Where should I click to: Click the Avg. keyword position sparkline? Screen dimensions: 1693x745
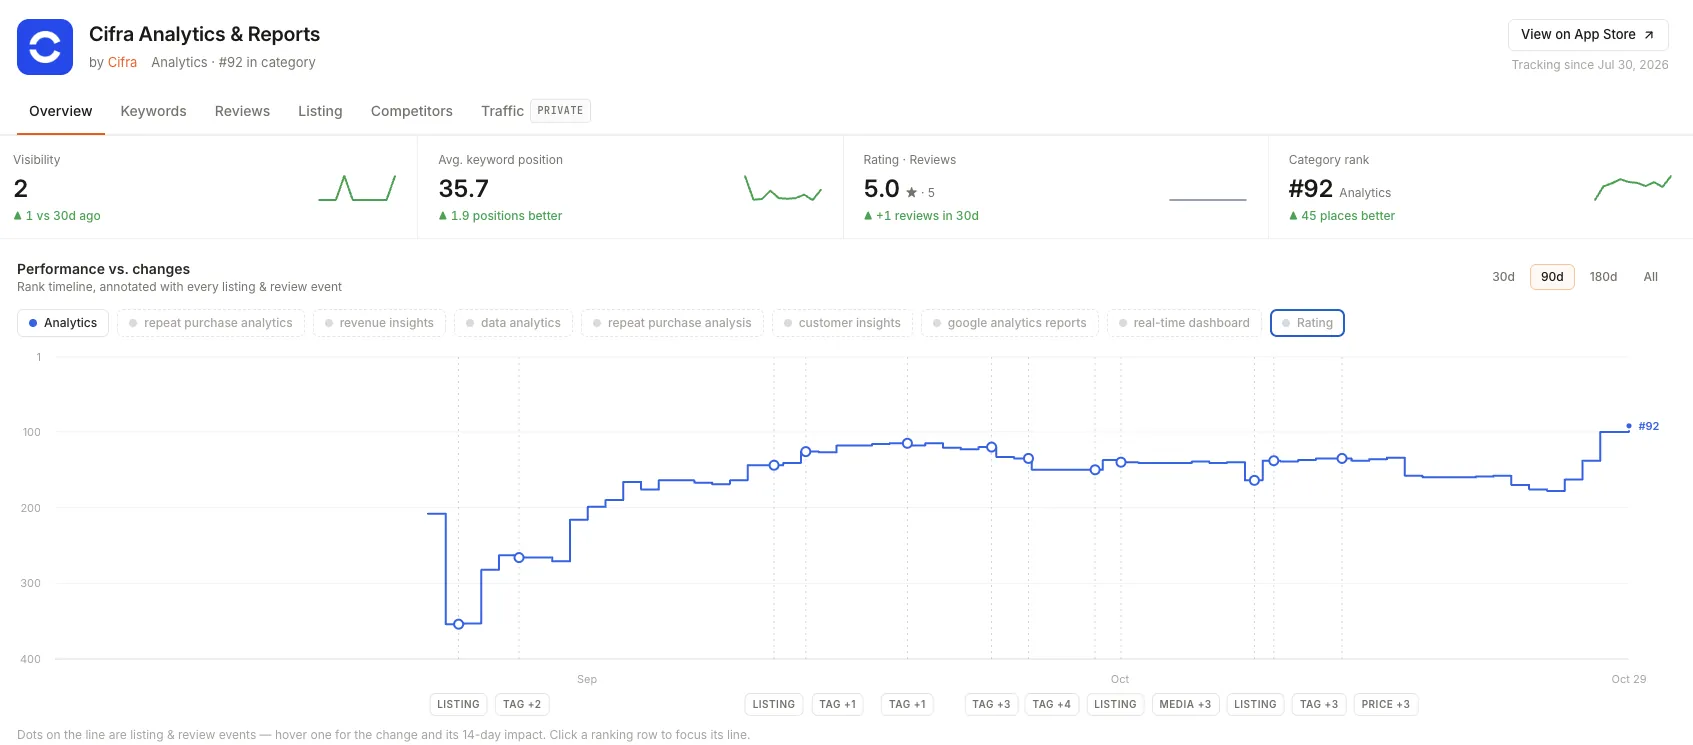coord(783,188)
